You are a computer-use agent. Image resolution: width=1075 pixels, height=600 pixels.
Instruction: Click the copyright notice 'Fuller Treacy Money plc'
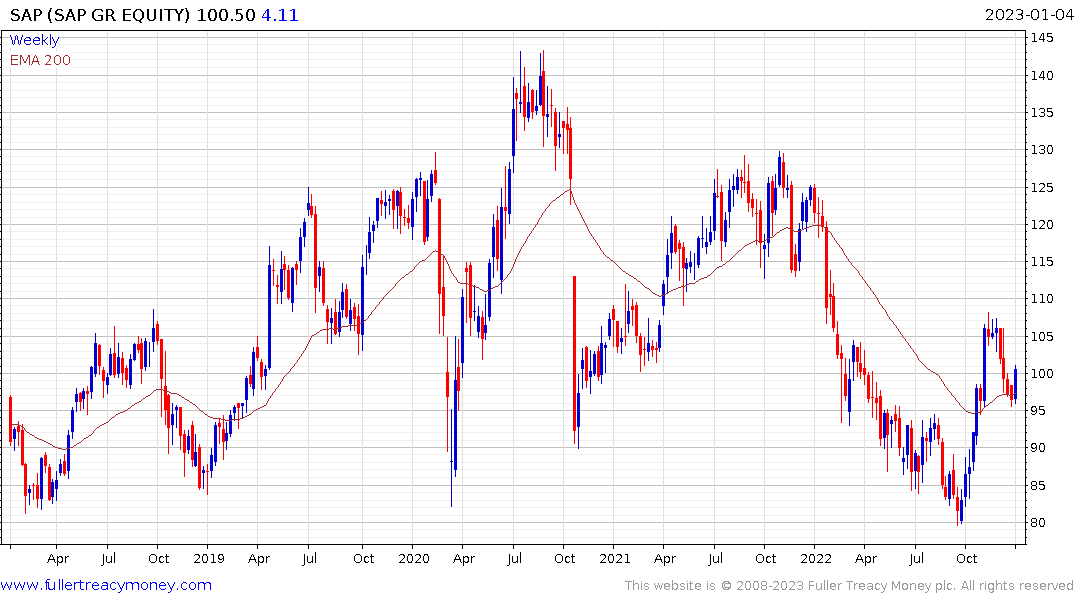[x=882, y=586]
